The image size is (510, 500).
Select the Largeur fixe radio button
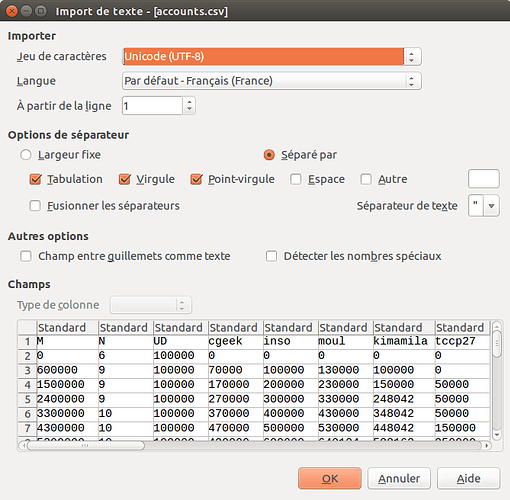(26, 155)
